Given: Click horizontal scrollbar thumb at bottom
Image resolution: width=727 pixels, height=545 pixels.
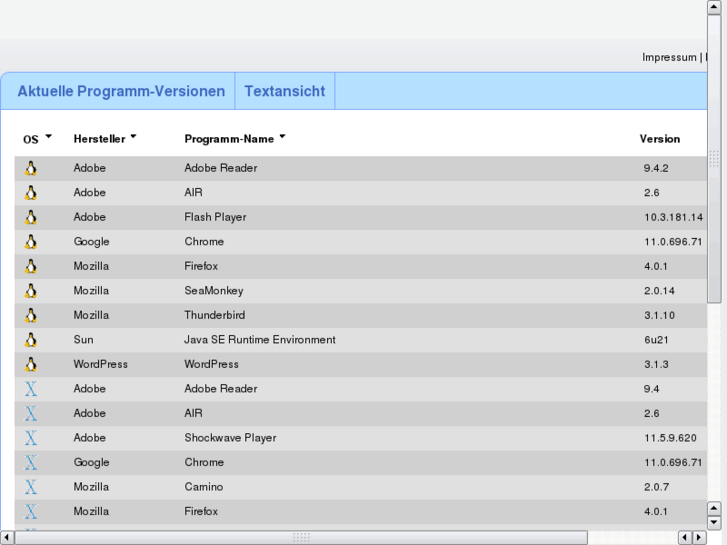Looking at the screenshot, I should click(301, 538).
